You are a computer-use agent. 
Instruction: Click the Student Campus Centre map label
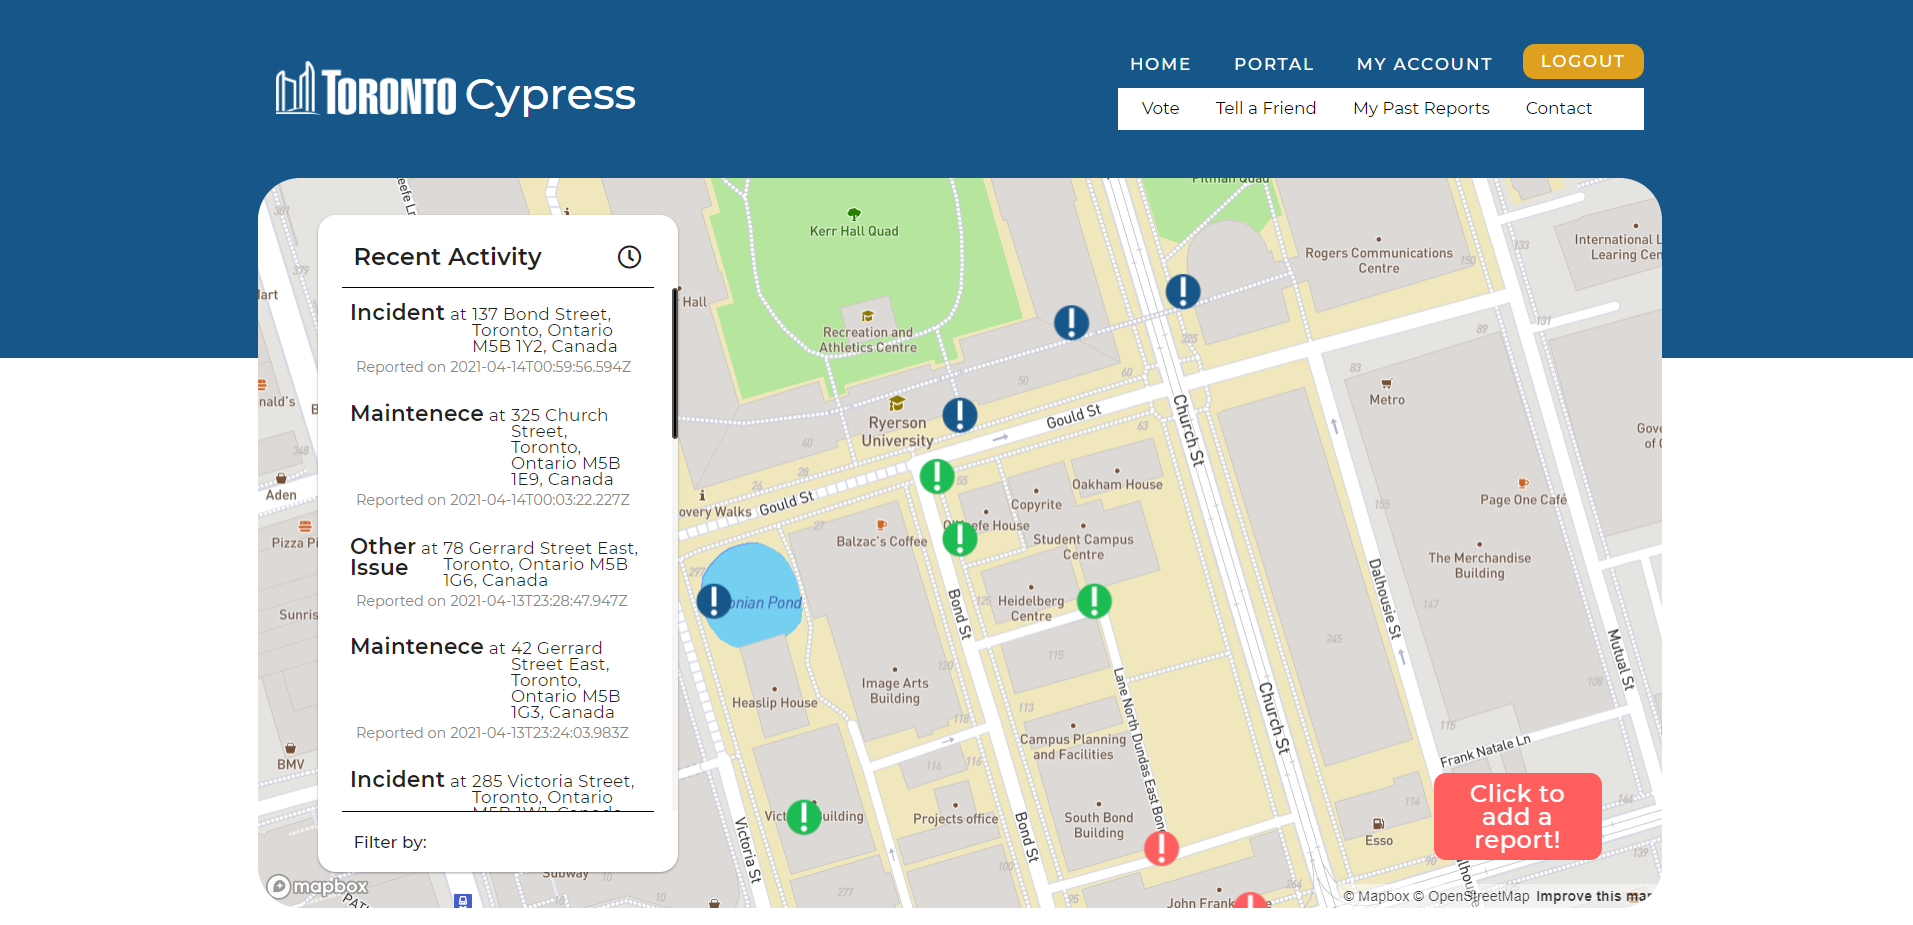point(1083,547)
